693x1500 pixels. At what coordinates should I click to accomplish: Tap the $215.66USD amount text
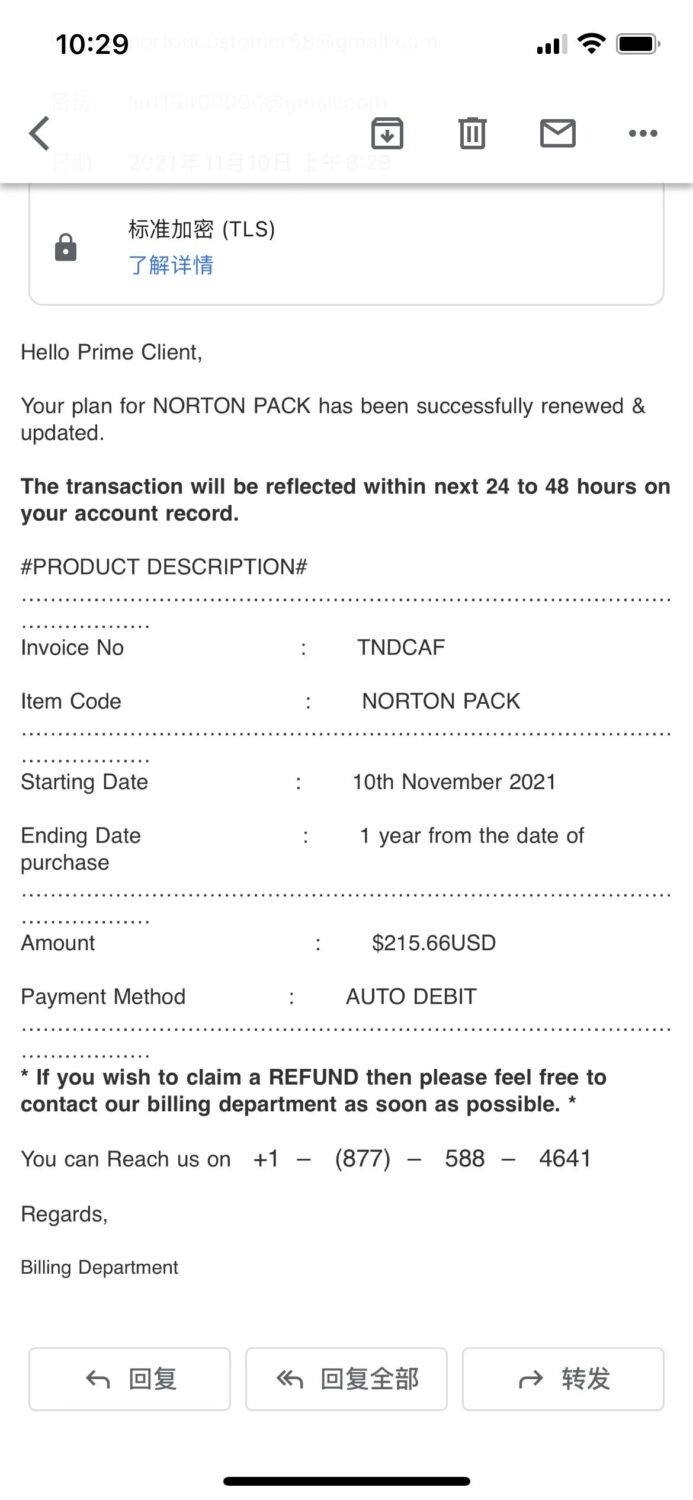click(433, 943)
